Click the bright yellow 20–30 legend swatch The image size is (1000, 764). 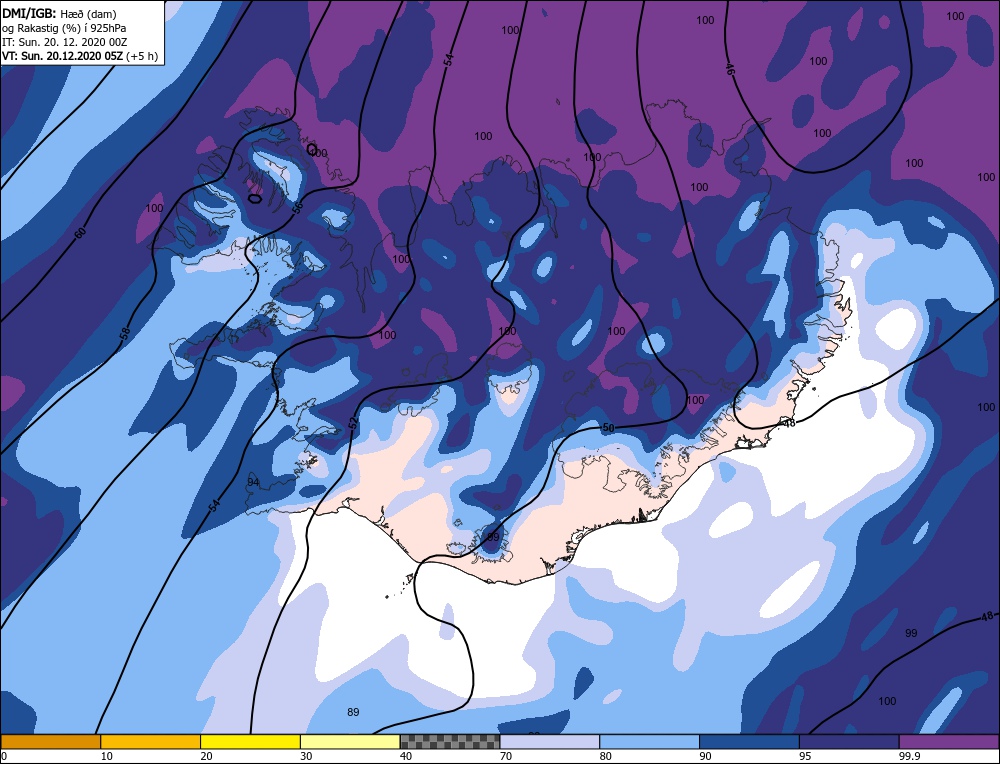tap(250, 742)
